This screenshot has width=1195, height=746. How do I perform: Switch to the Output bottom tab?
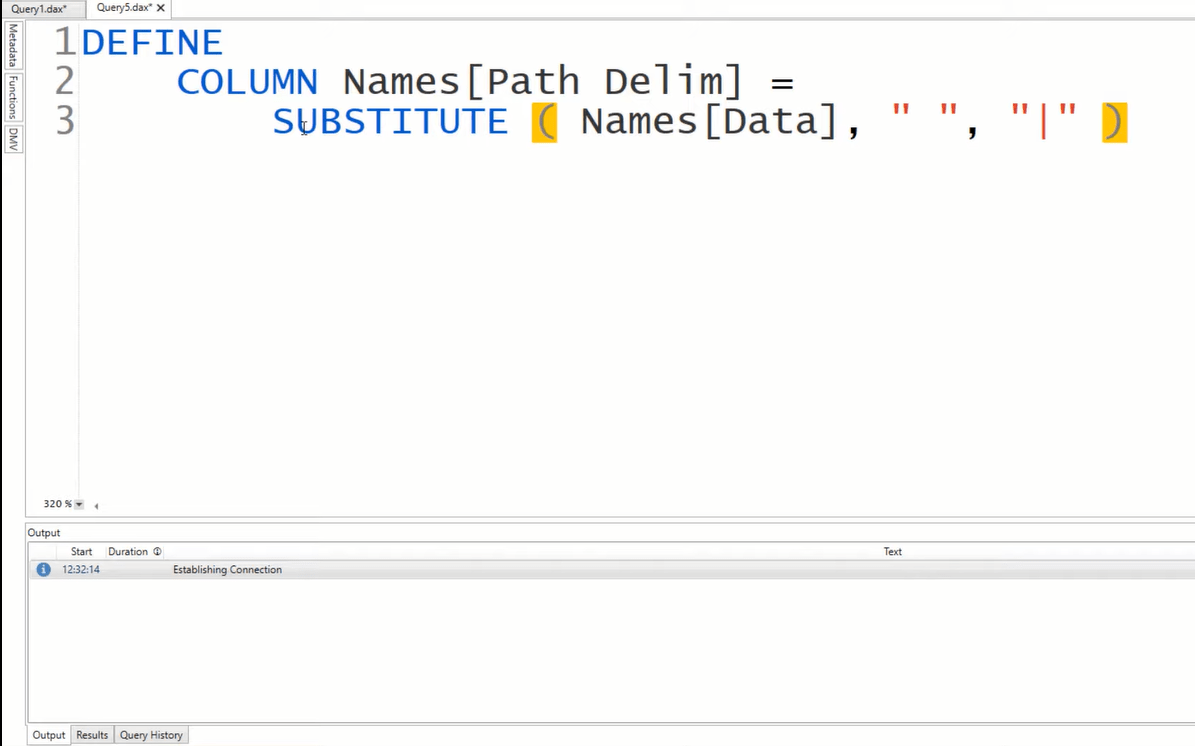click(x=49, y=735)
